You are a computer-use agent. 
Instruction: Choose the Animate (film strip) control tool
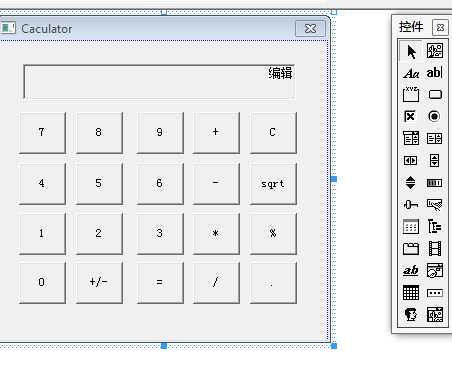pos(435,249)
